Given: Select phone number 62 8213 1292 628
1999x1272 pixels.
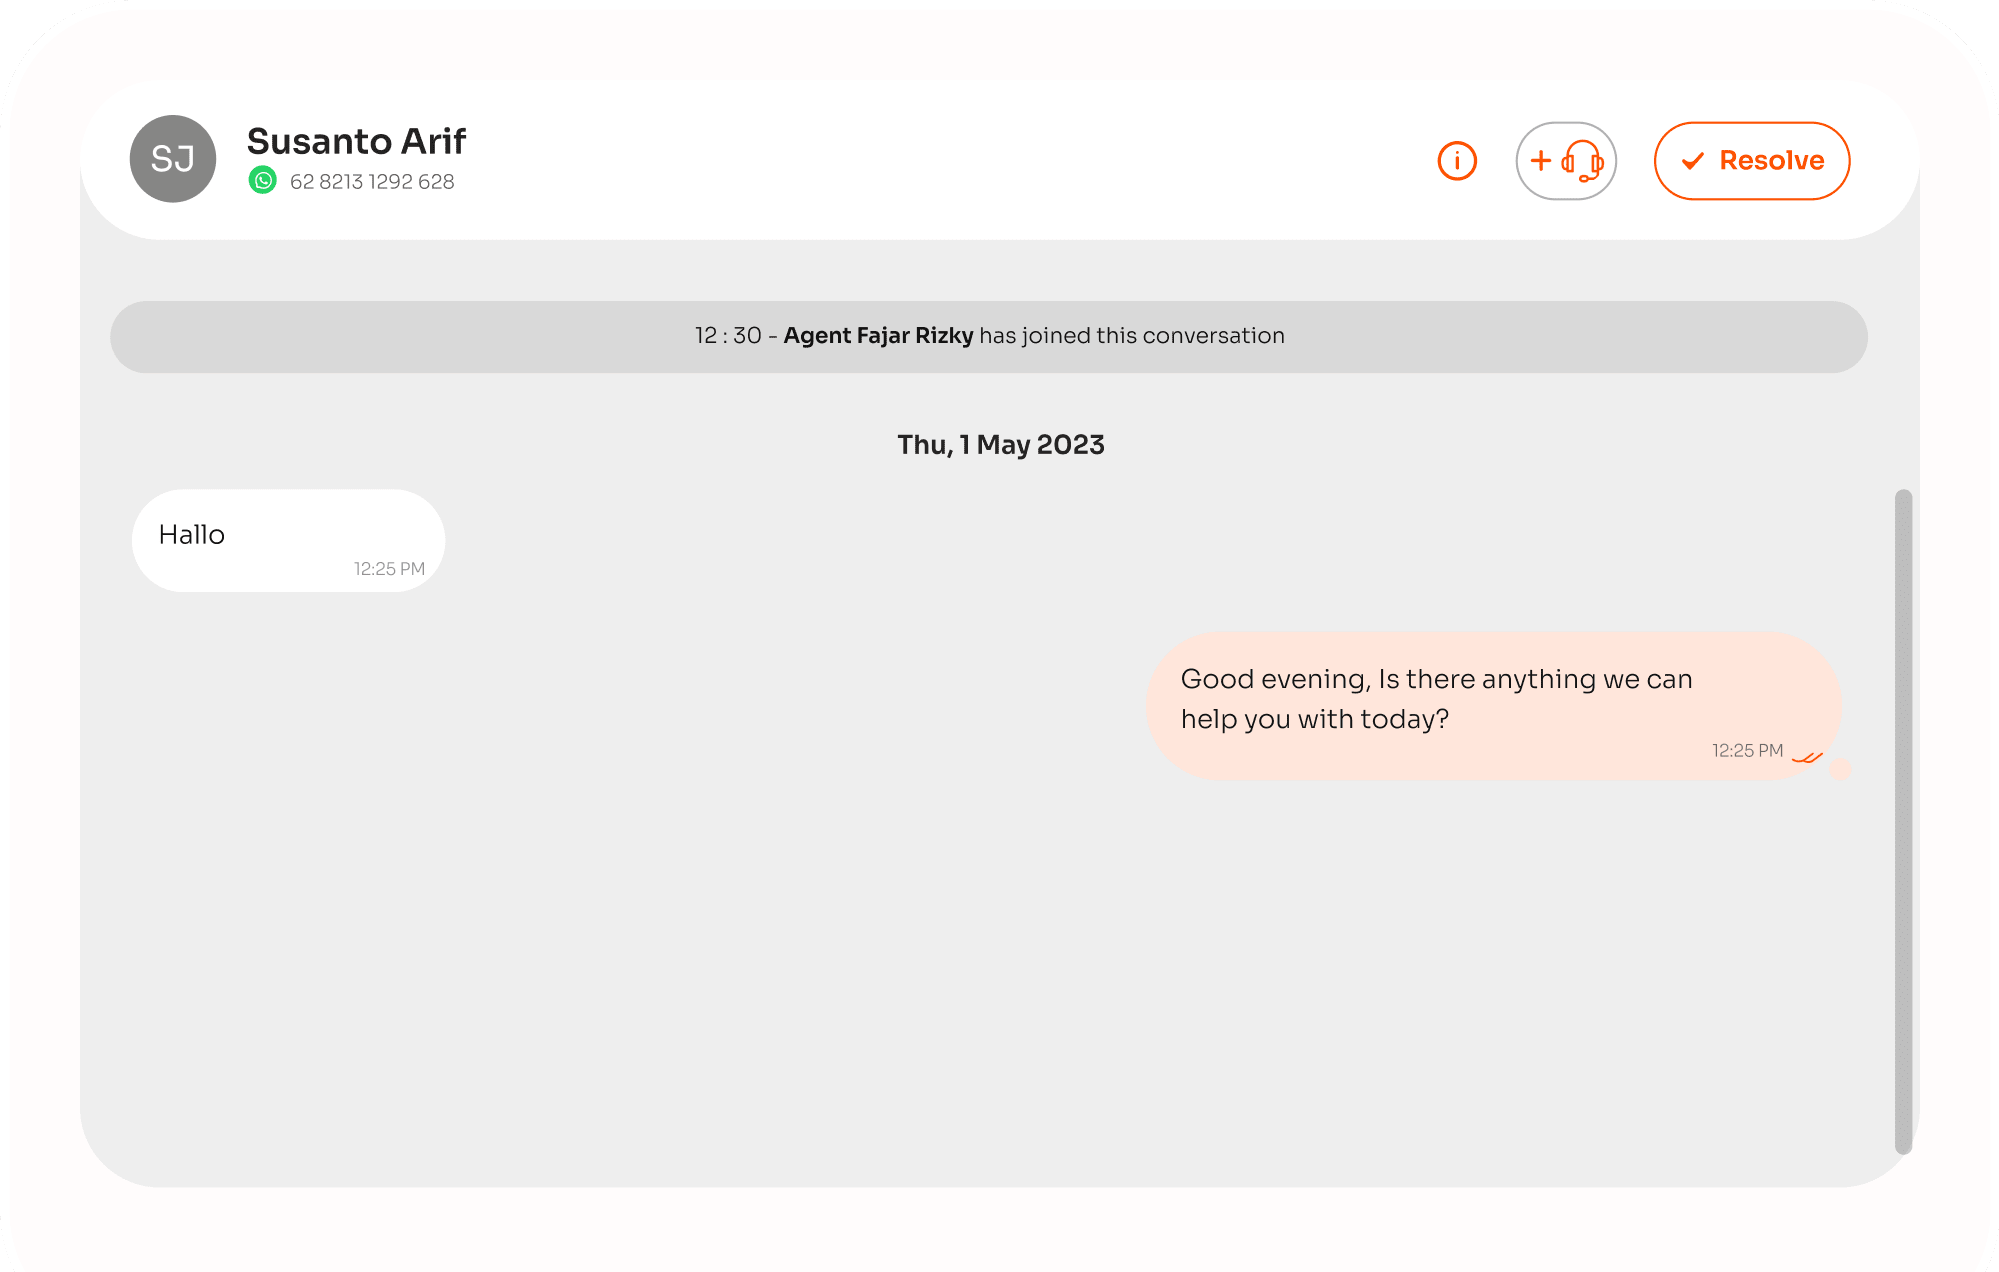Looking at the screenshot, I should (x=372, y=182).
